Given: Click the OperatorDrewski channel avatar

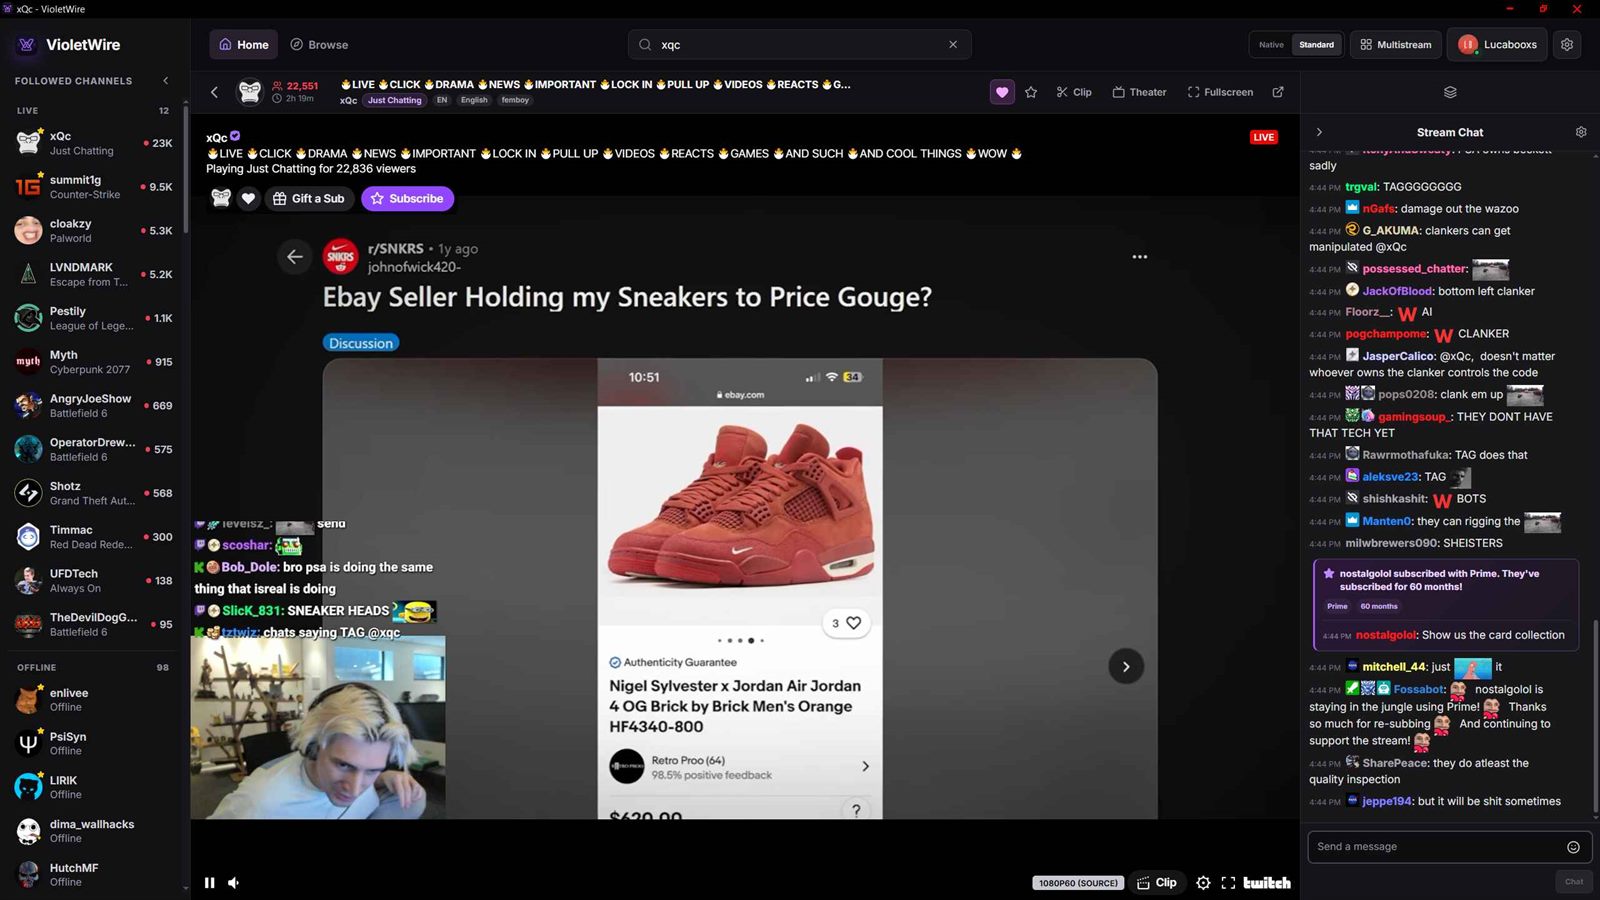Looking at the screenshot, I should [28, 449].
